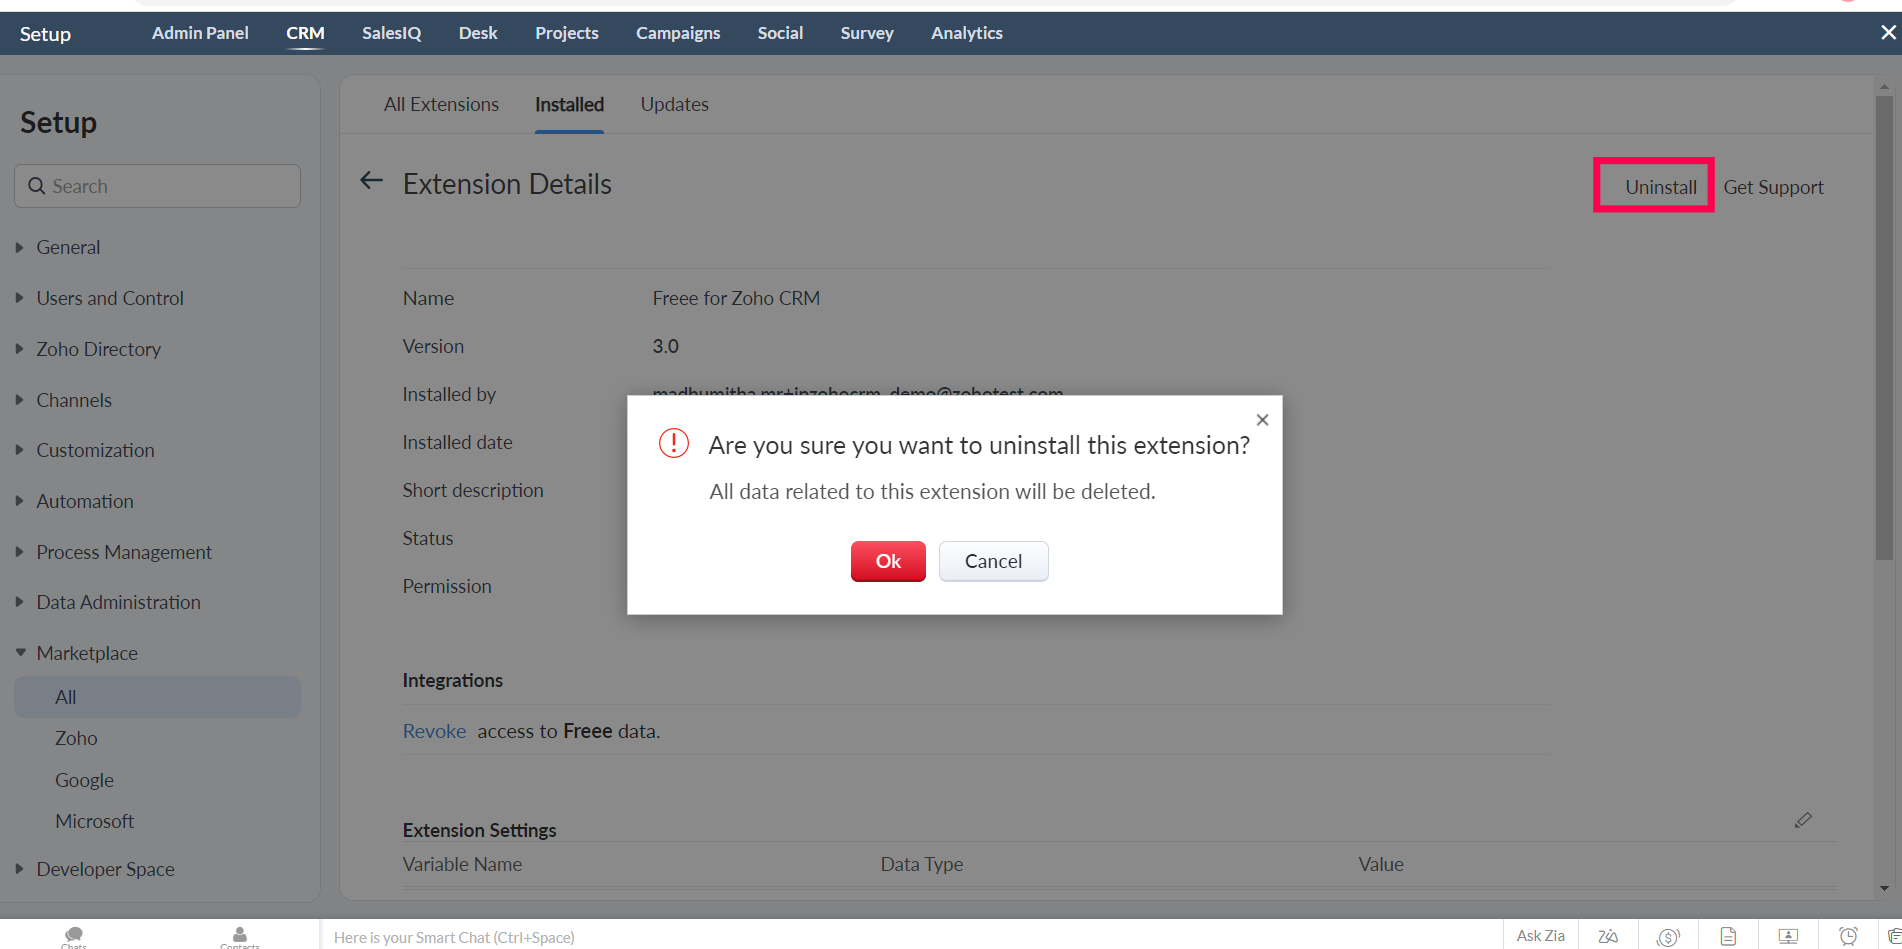Click the alarm clock icon in bottom bar
Viewport: 1902px width, 949px height.
[x=1848, y=937]
